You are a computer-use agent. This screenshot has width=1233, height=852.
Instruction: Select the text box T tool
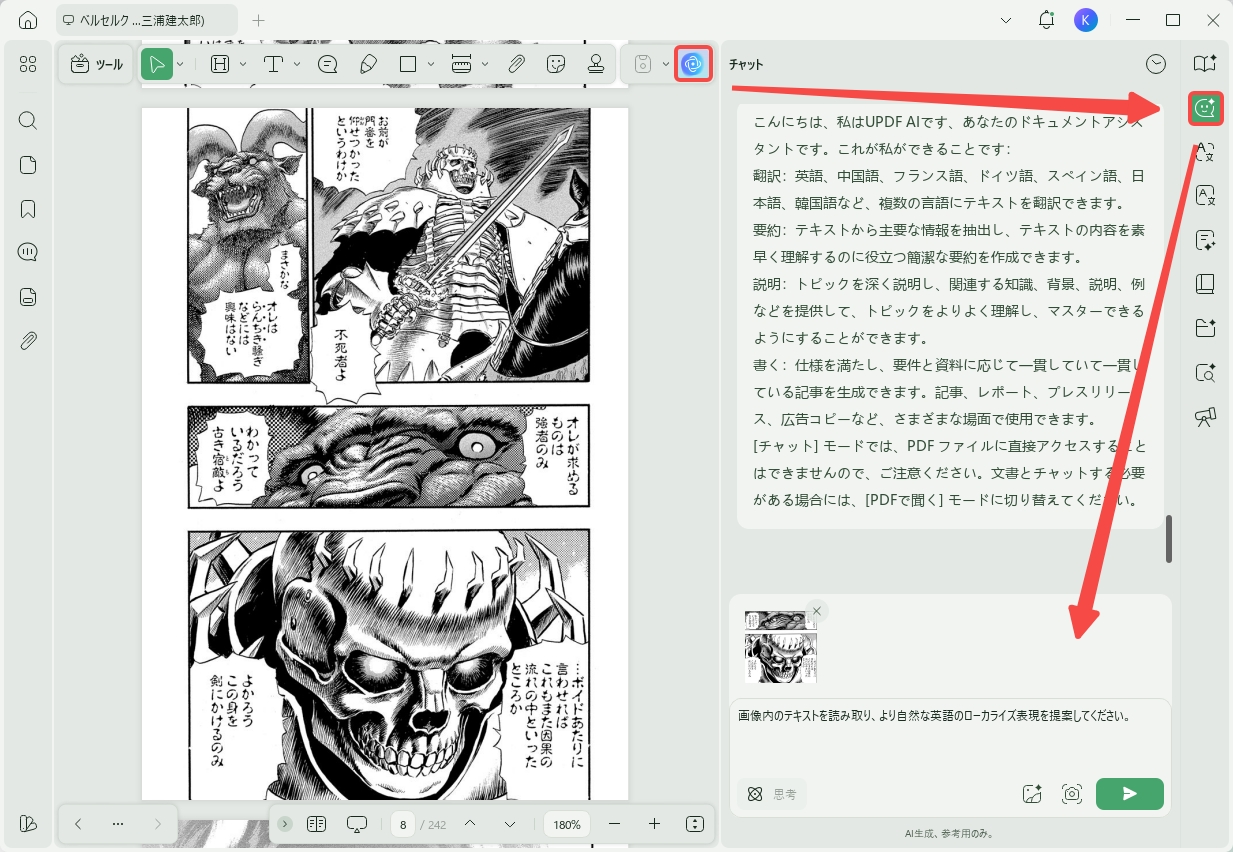tap(273, 64)
